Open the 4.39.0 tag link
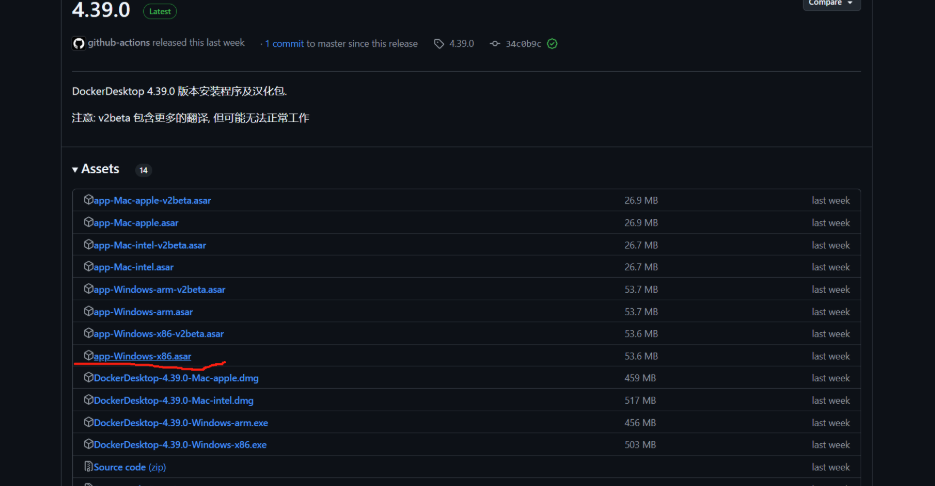This screenshot has height=486, width=935. [462, 44]
